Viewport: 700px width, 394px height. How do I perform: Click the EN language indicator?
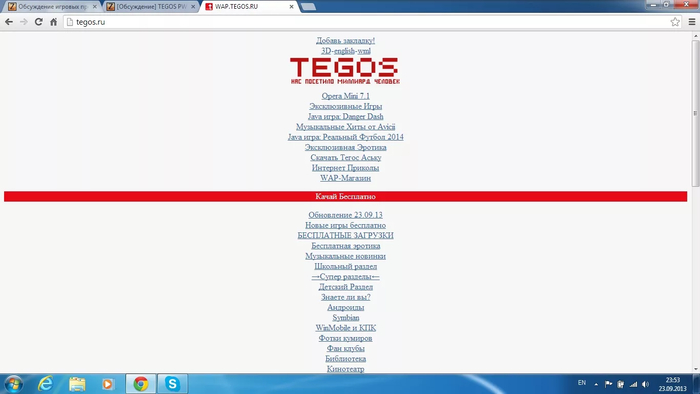tap(582, 383)
